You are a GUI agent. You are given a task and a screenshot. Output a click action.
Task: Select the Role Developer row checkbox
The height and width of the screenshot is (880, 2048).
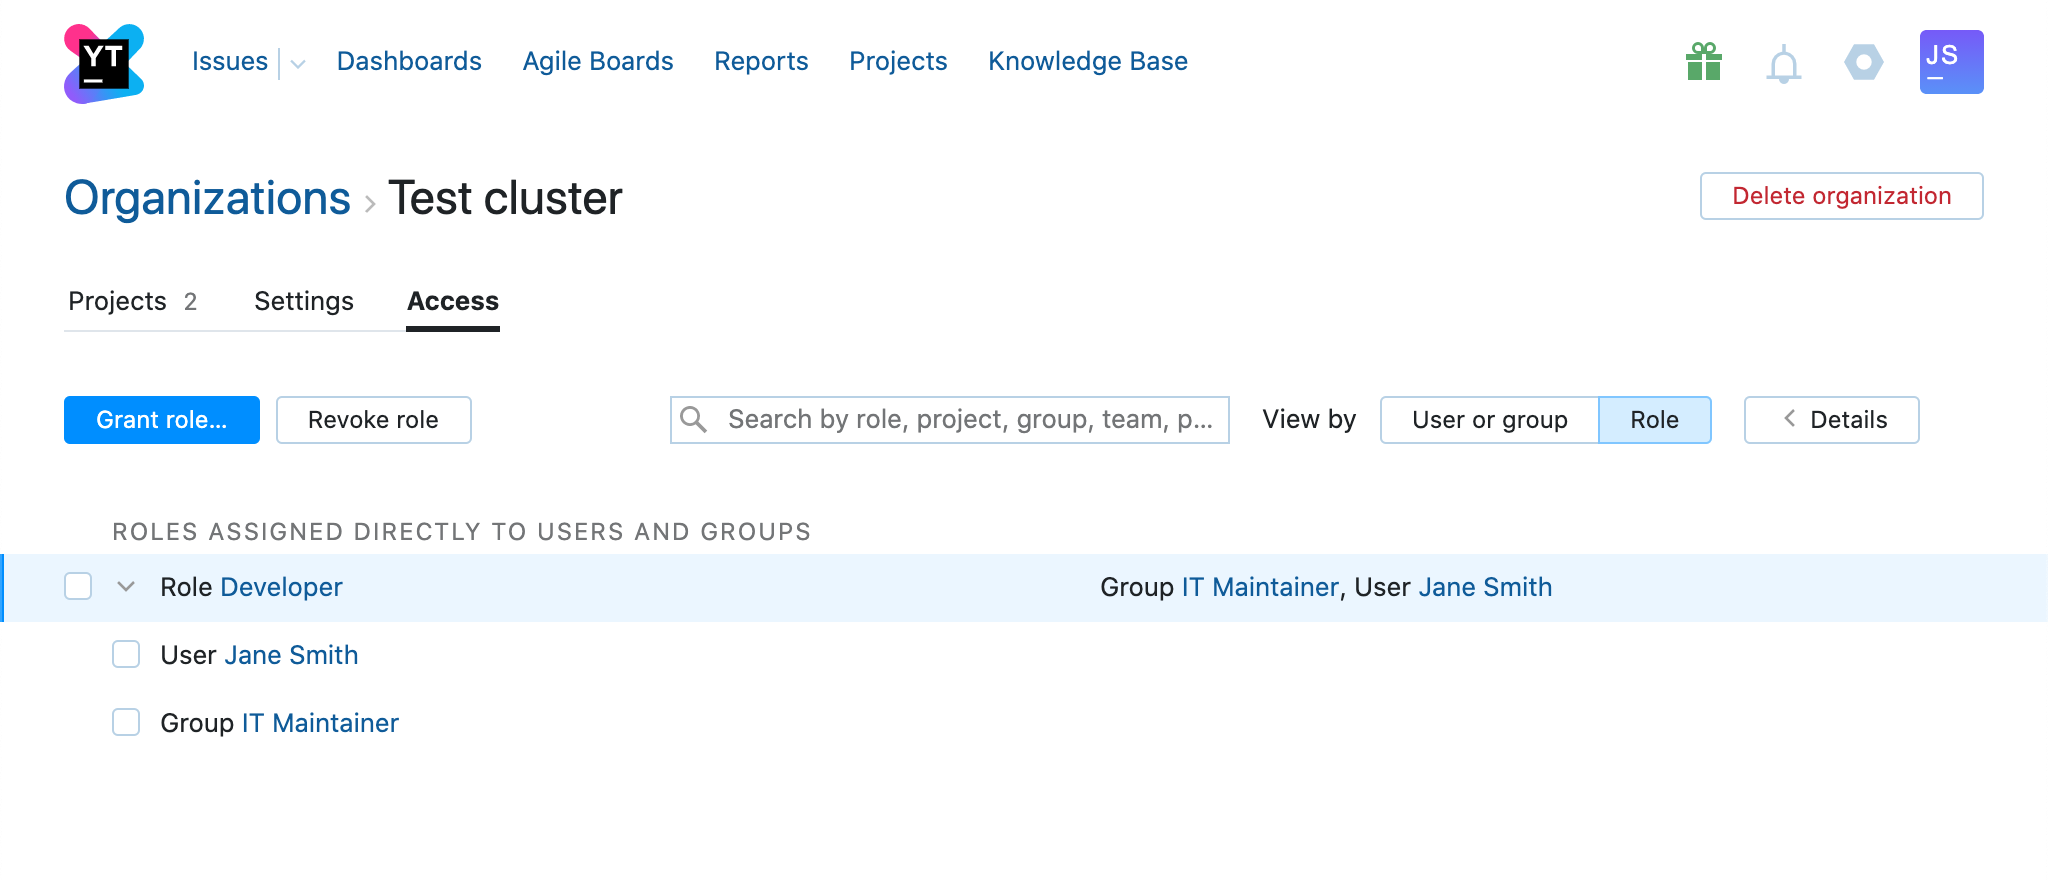pyautogui.click(x=78, y=587)
